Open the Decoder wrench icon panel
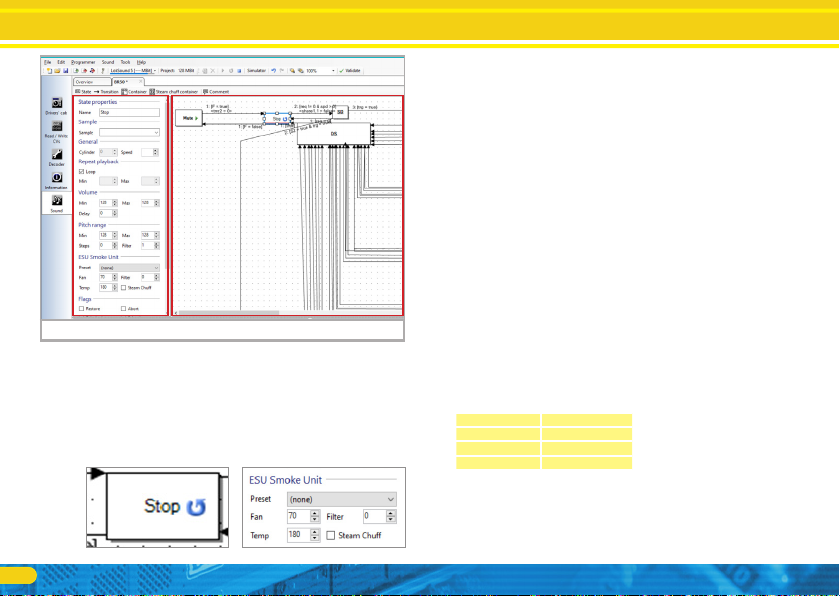Screen dimensions: 840x596 coord(57,155)
